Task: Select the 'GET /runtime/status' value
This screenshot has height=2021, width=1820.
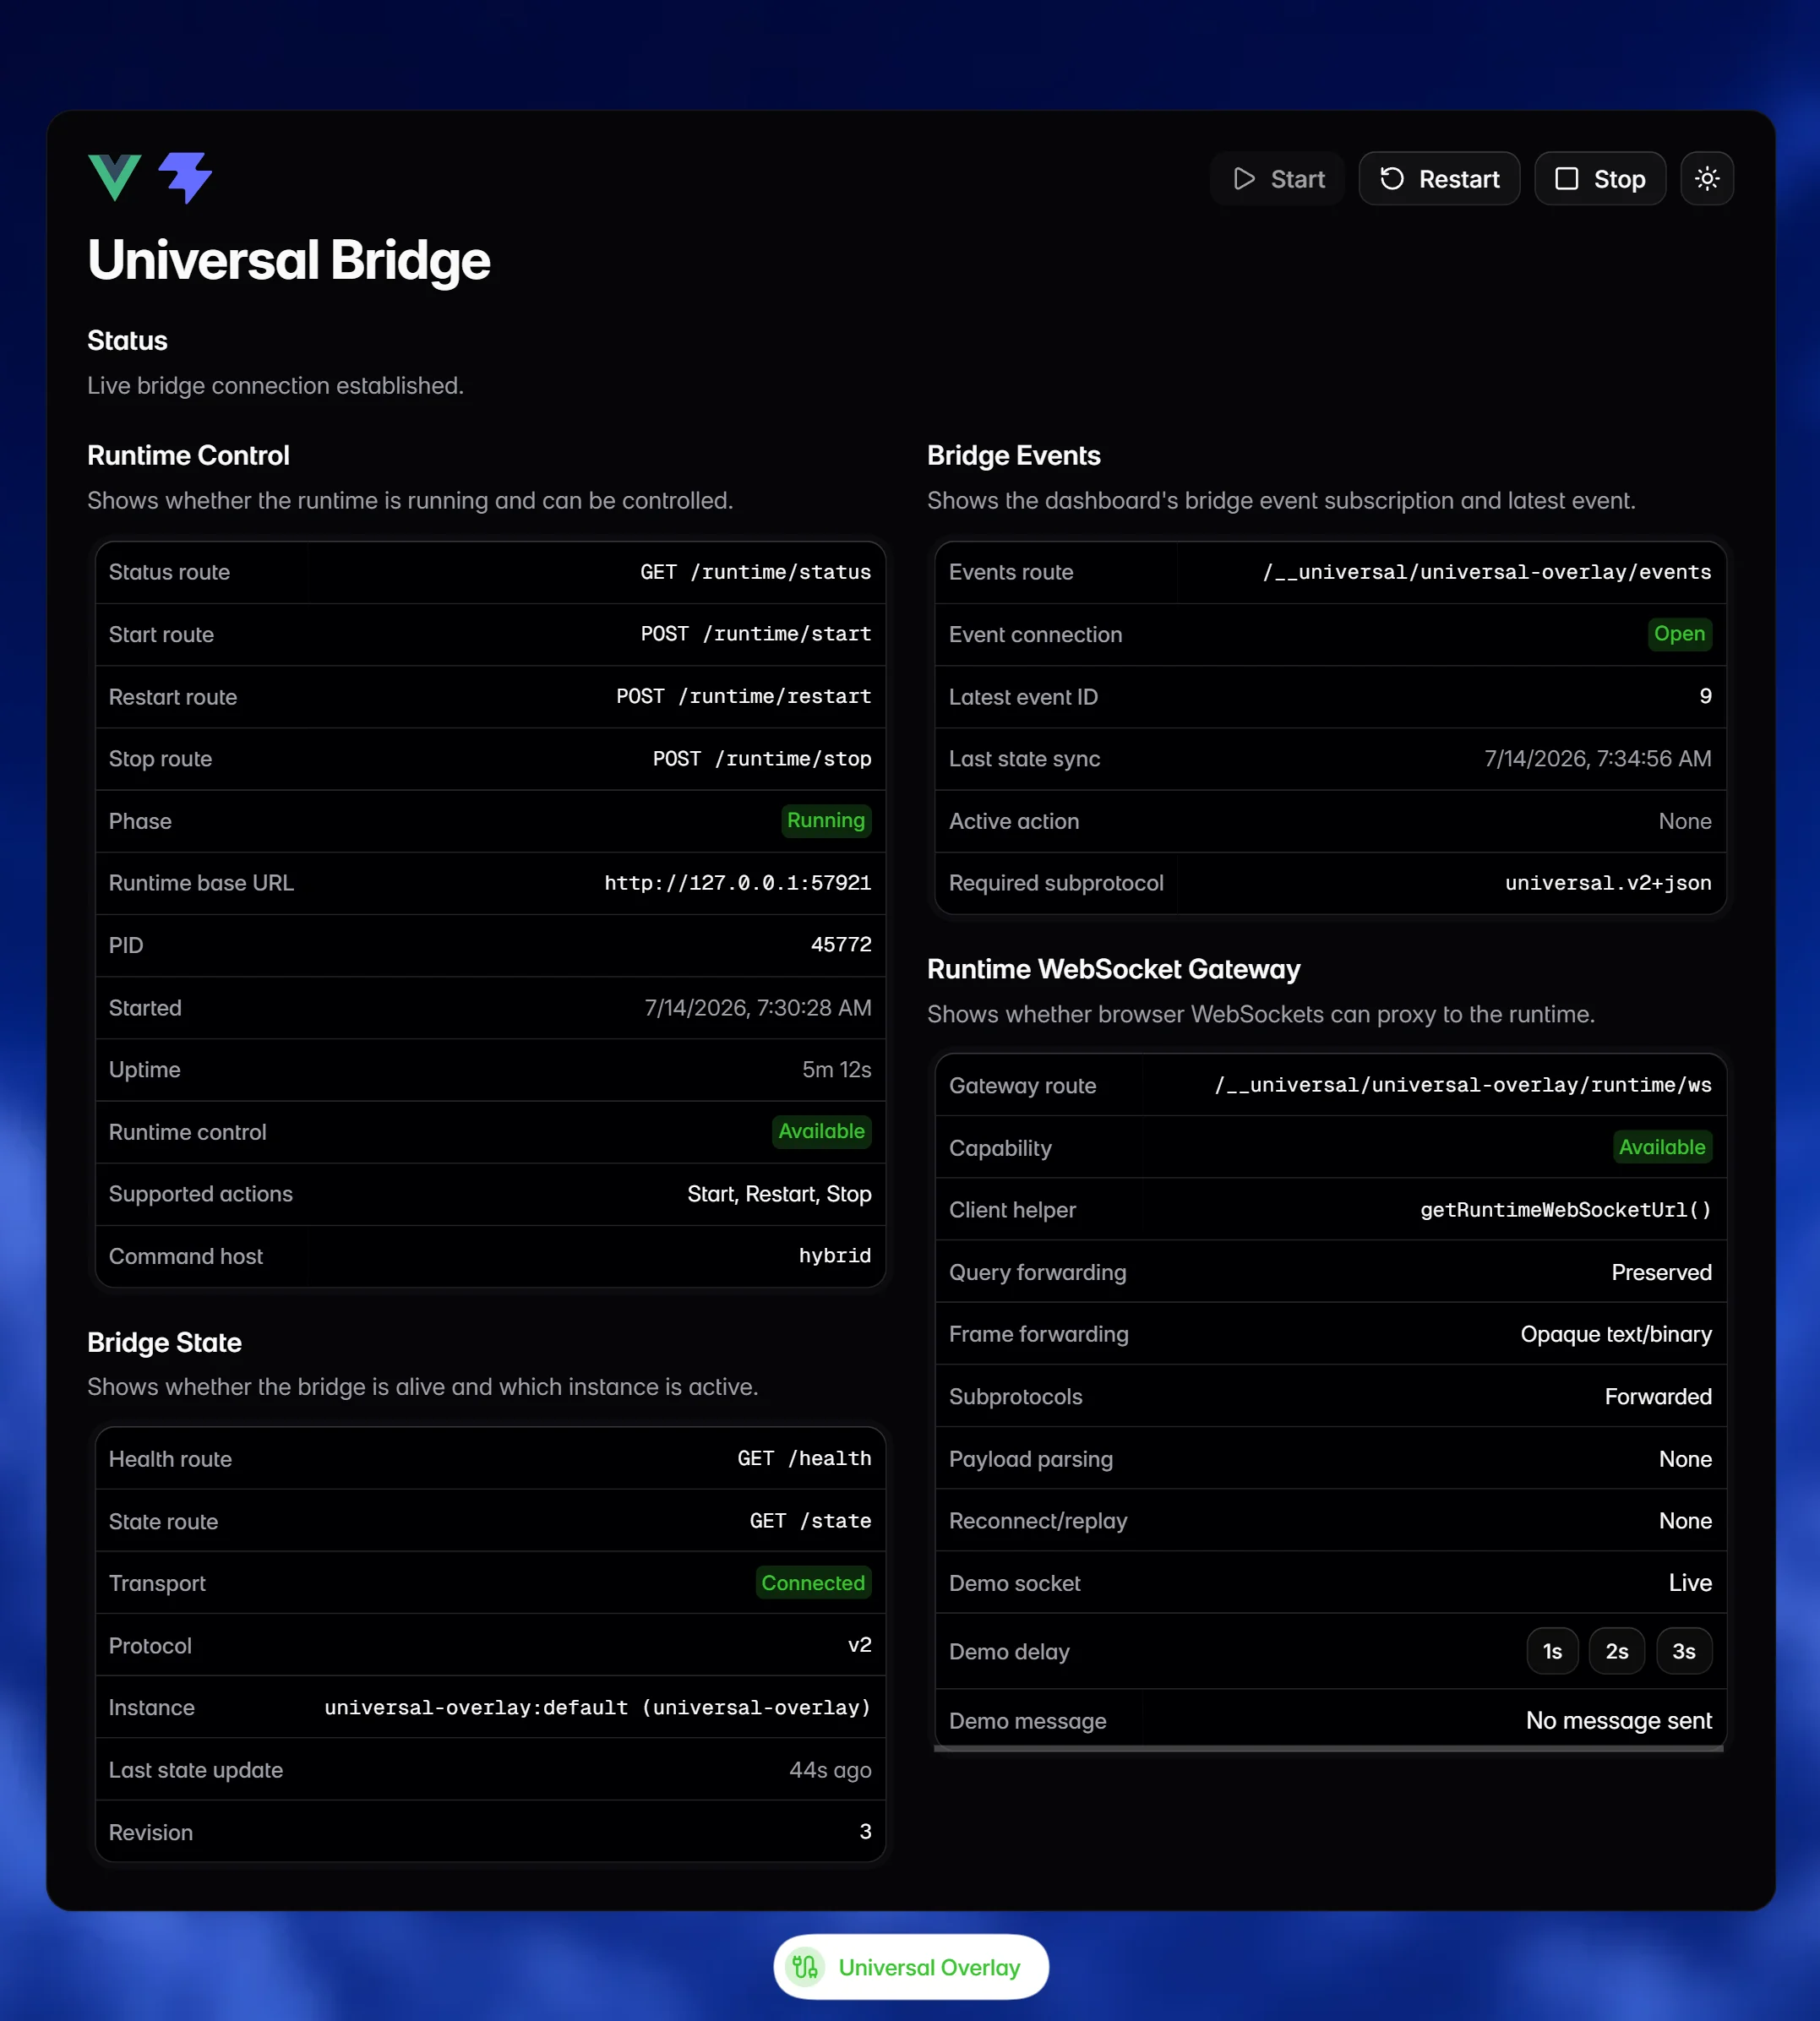Action: click(x=755, y=572)
